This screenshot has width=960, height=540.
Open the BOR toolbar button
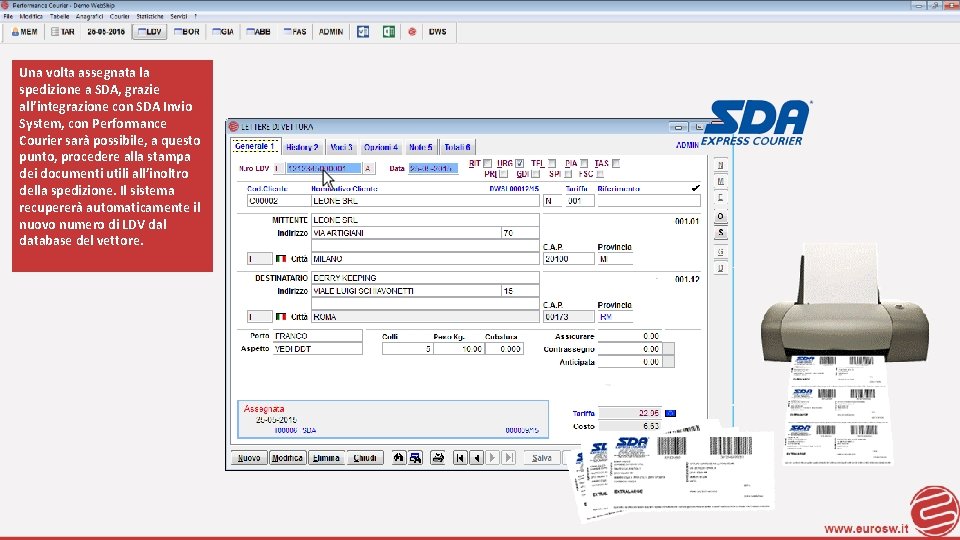click(187, 32)
